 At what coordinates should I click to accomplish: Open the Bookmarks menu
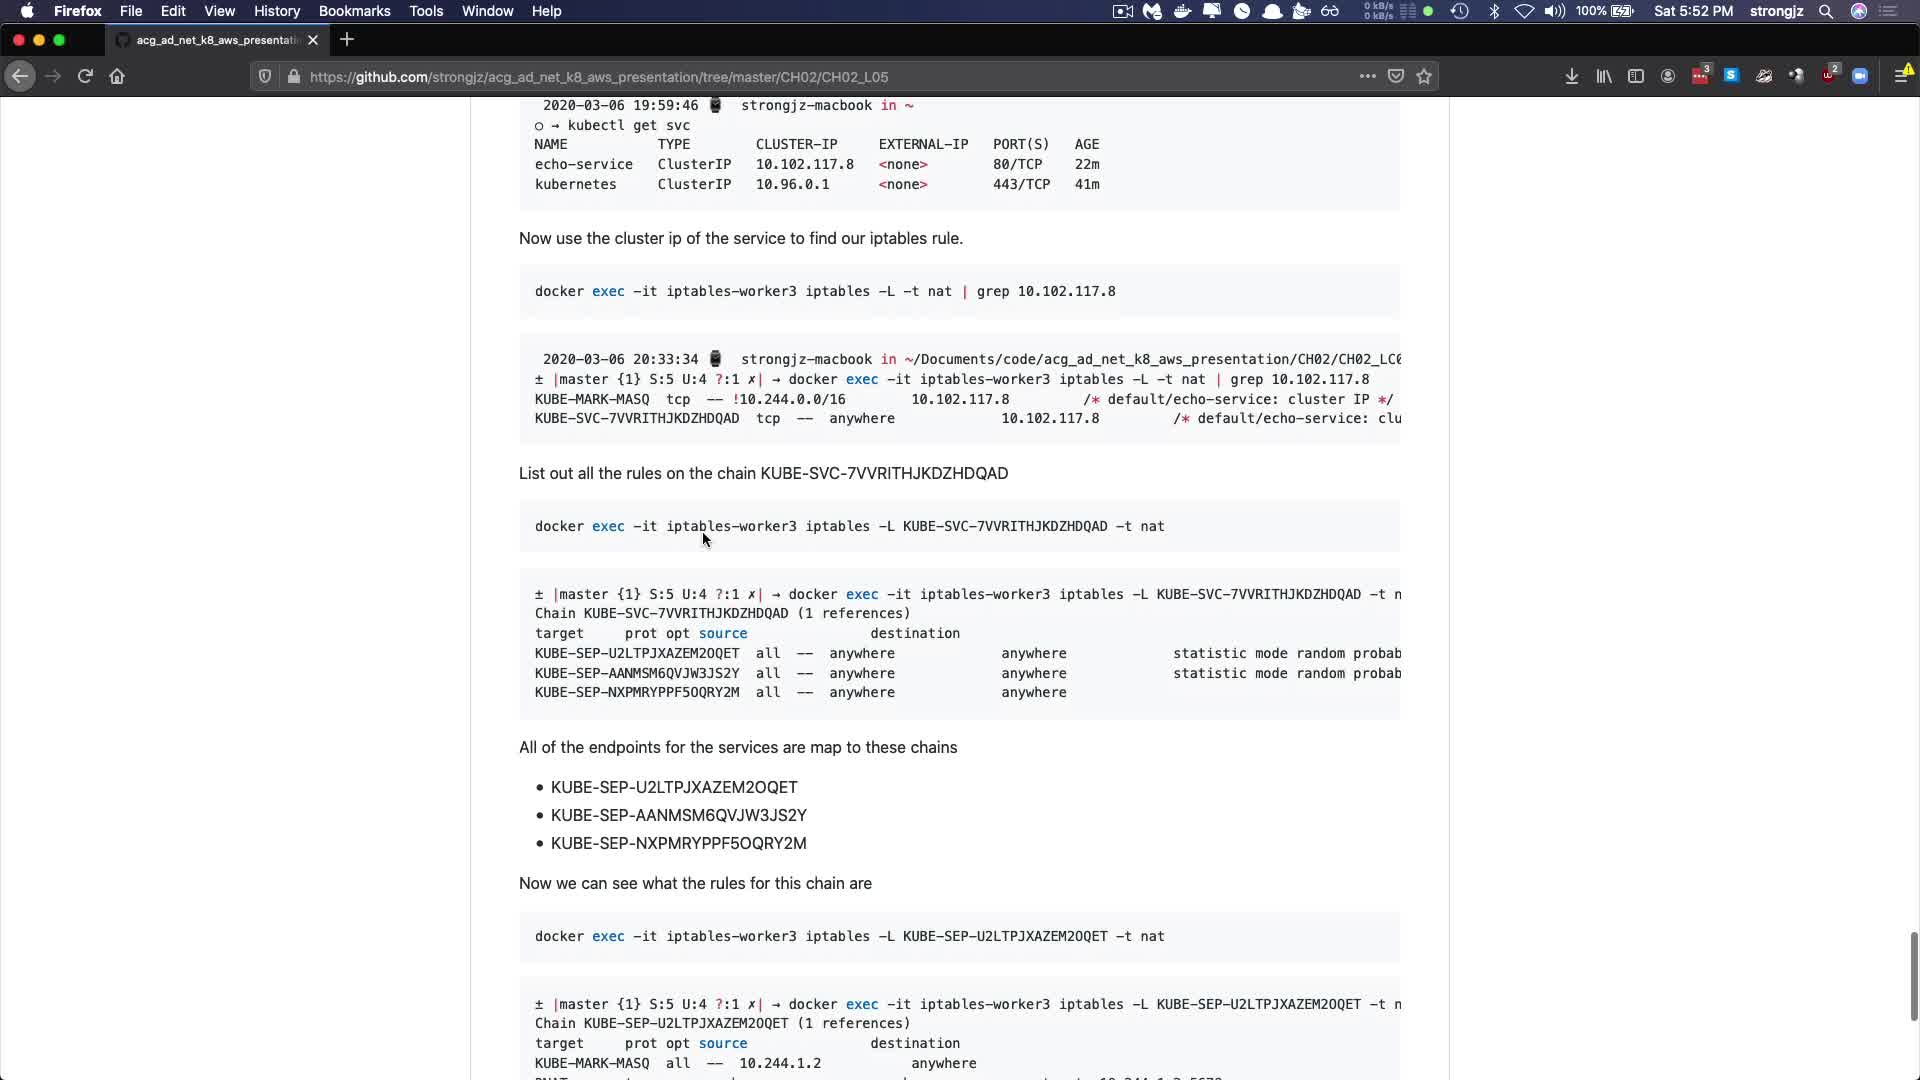click(x=354, y=11)
